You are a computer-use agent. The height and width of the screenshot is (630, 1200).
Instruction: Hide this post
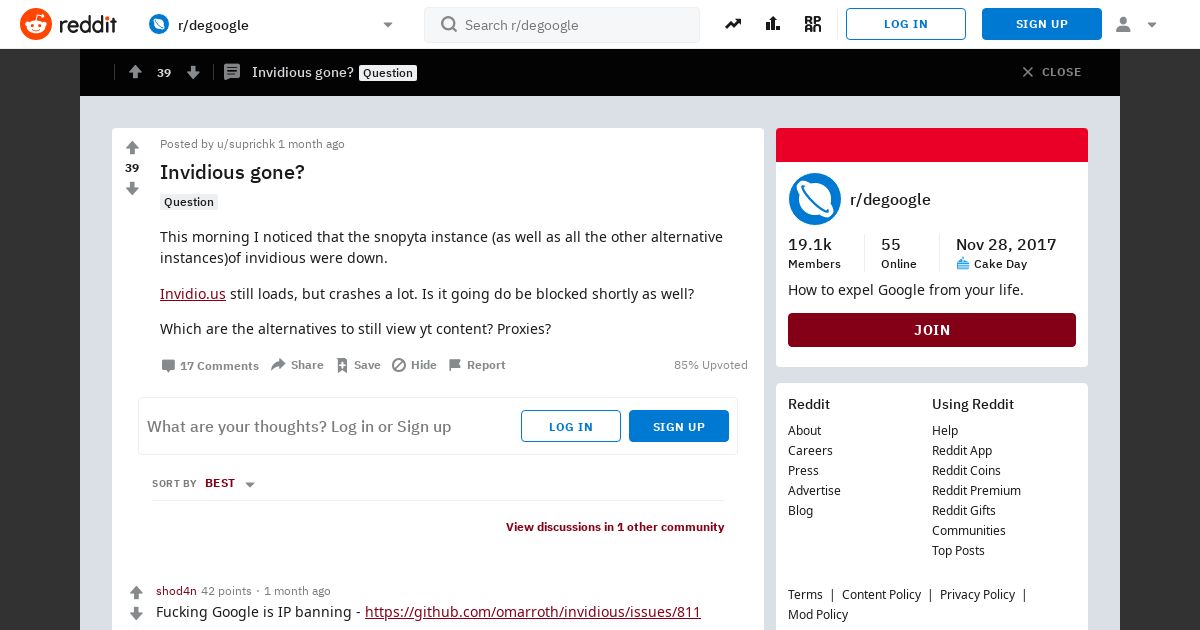click(414, 365)
